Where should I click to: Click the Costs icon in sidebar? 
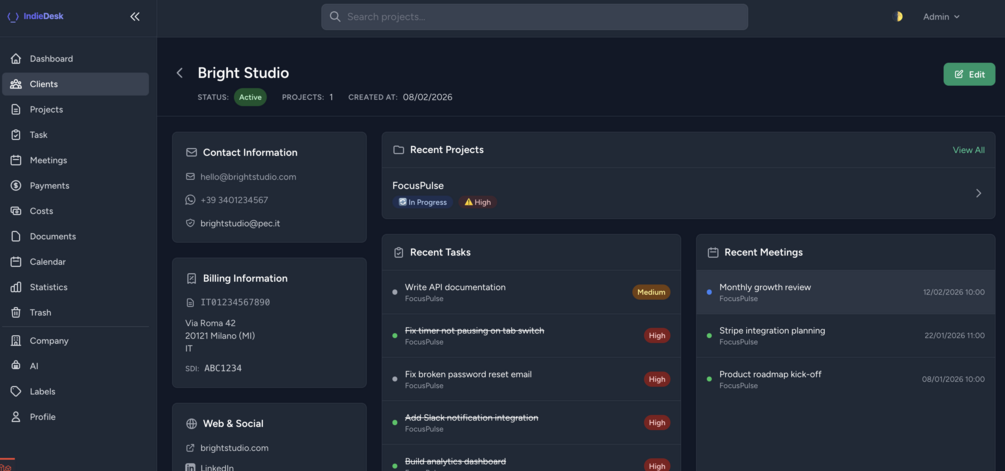pos(16,211)
